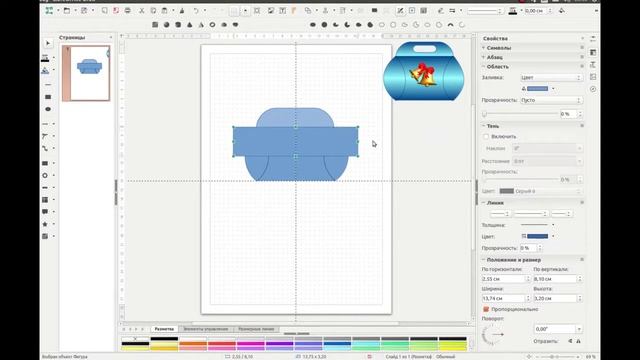Click the zoom slider in the status bar
This screenshot has width=640, height=360.
tap(557, 357)
